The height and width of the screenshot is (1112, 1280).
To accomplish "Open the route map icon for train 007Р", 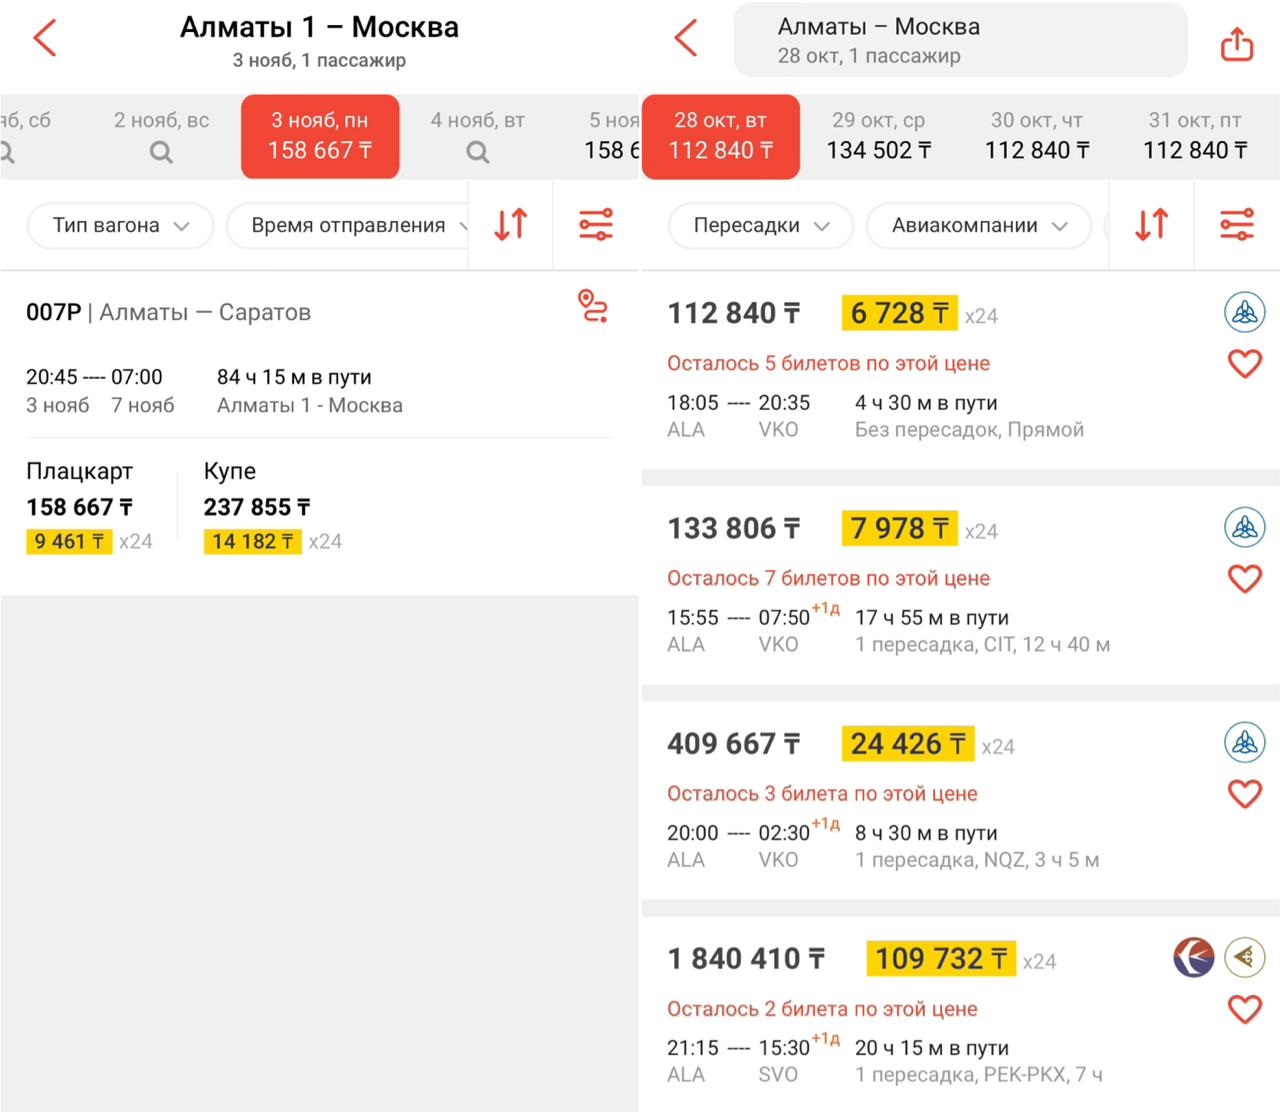I will pyautogui.click(x=593, y=306).
